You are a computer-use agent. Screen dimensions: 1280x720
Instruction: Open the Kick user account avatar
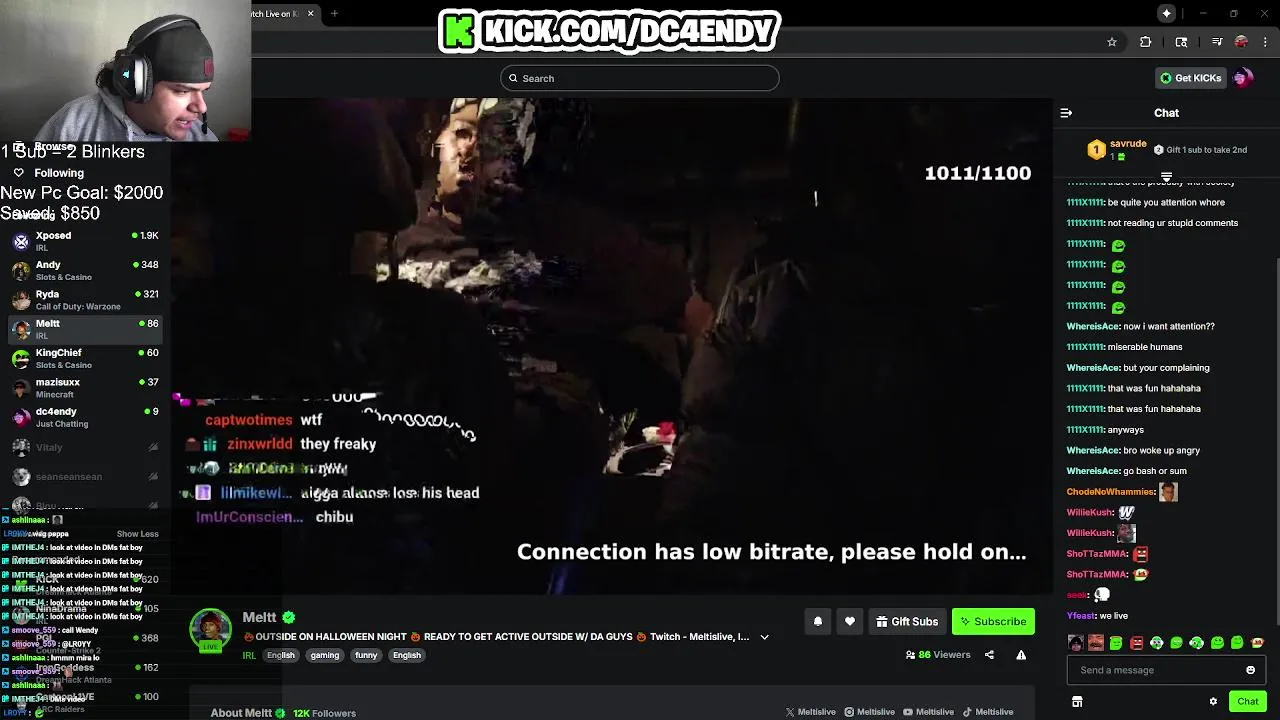coord(1242,78)
